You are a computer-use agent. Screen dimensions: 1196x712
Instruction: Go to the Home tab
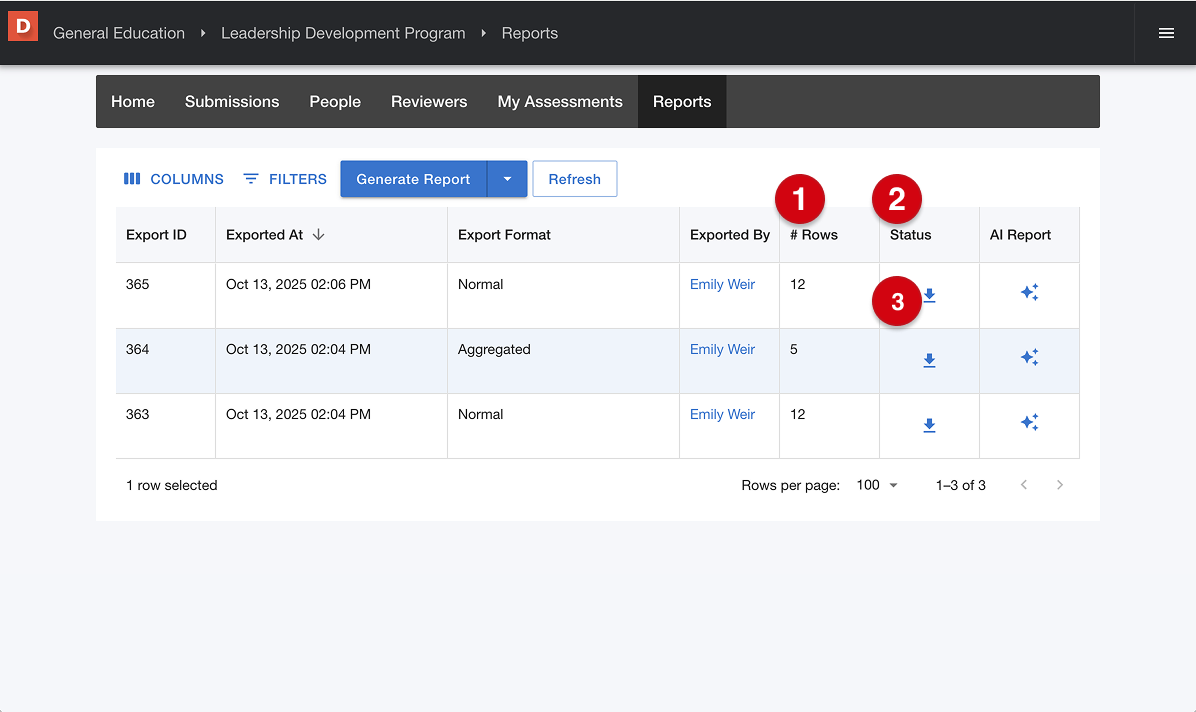click(x=133, y=101)
